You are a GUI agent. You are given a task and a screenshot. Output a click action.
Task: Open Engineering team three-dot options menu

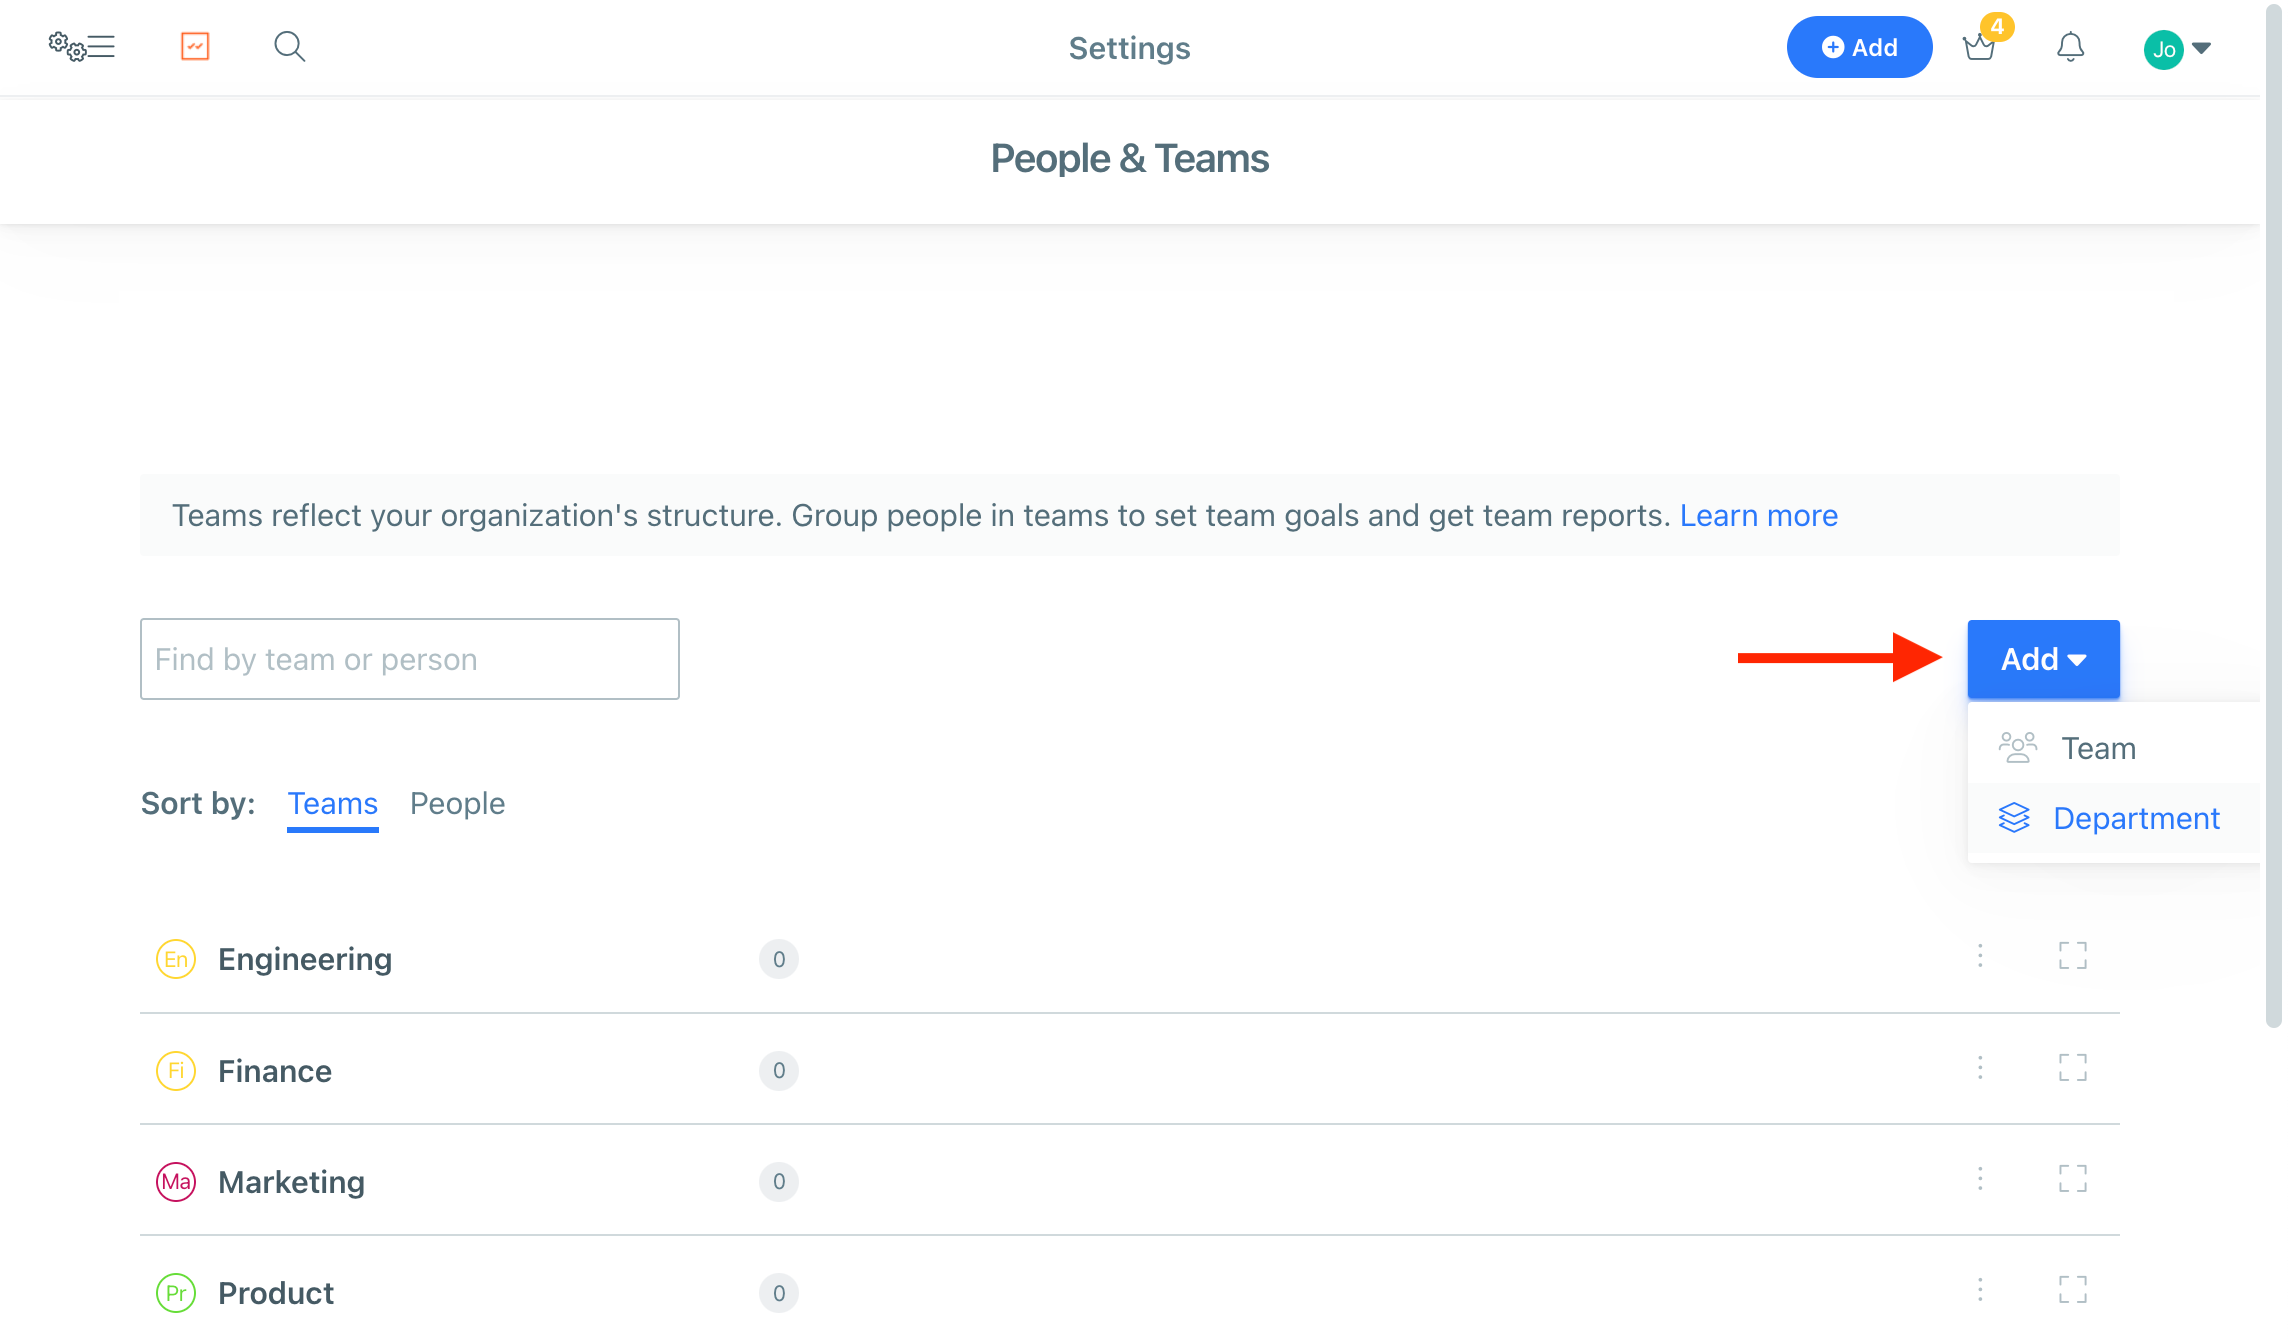[x=1980, y=956]
